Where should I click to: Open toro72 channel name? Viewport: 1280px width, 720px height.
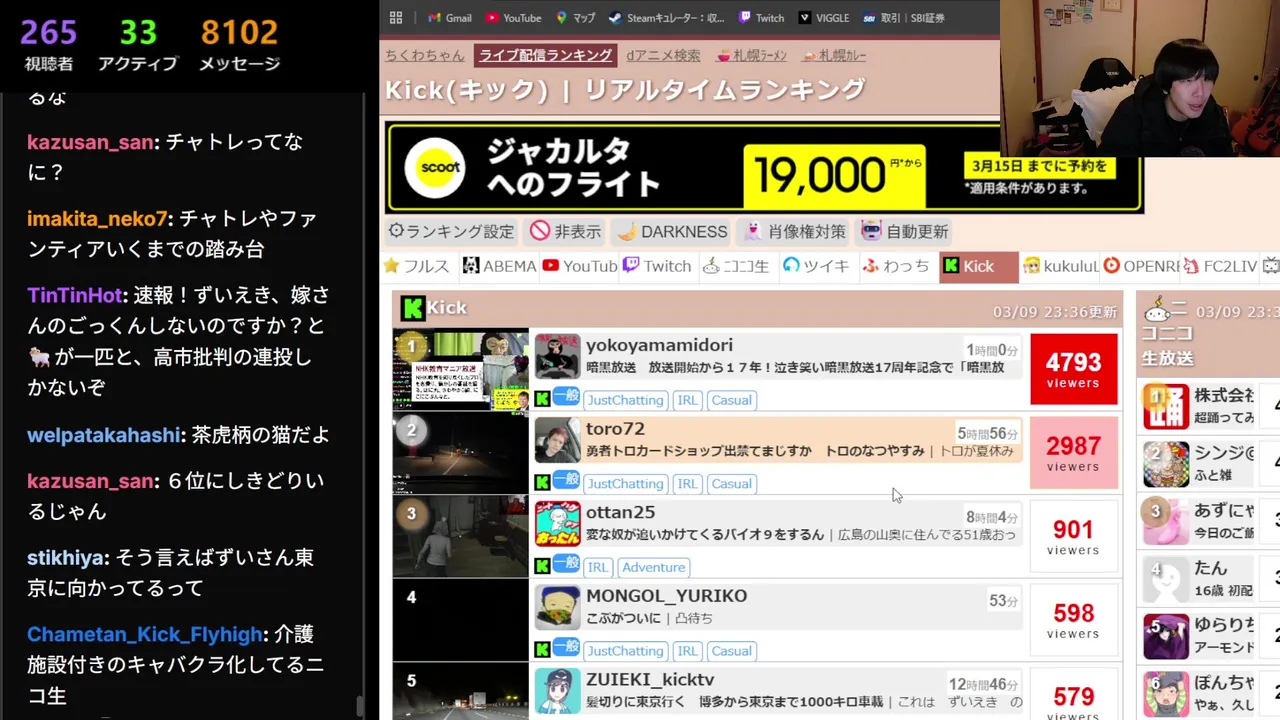click(615, 429)
